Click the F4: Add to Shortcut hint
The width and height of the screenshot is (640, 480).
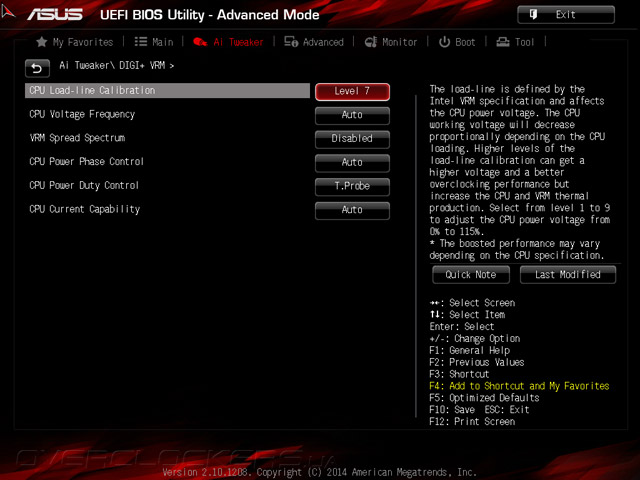tap(519, 386)
